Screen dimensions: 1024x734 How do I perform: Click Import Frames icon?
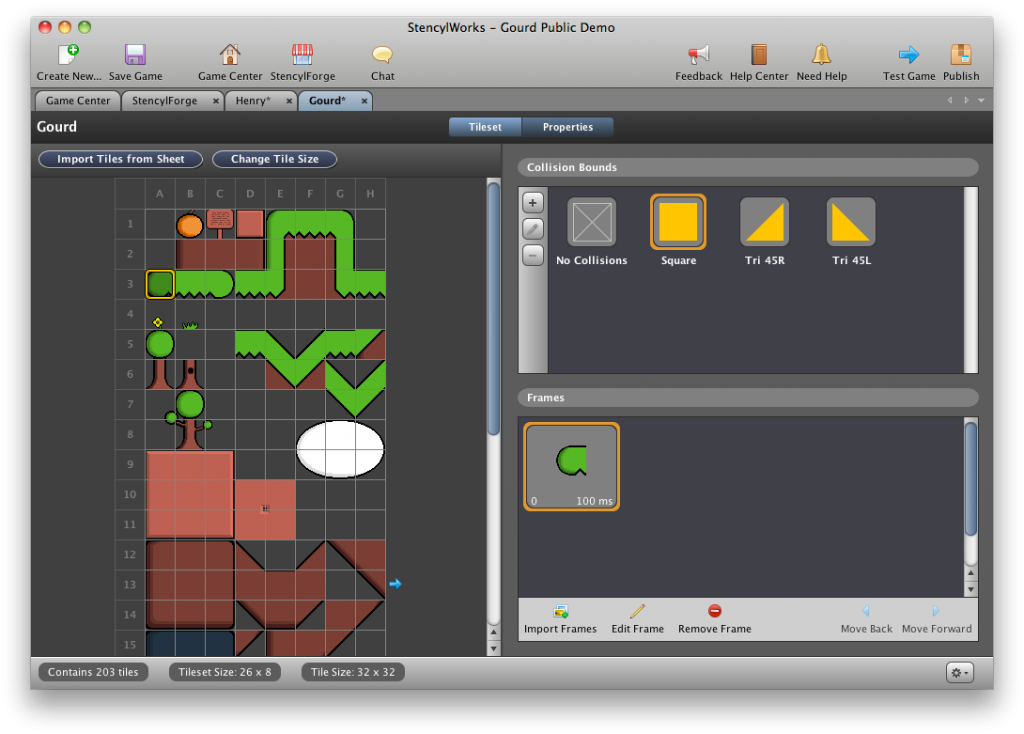[560, 611]
